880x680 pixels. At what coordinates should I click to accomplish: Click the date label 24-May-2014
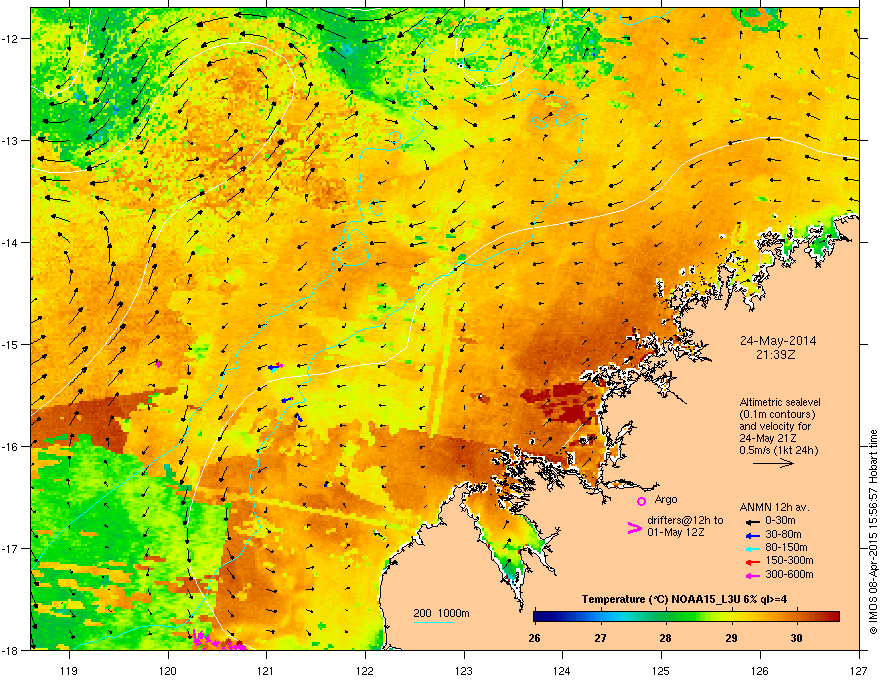(x=778, y=341)
